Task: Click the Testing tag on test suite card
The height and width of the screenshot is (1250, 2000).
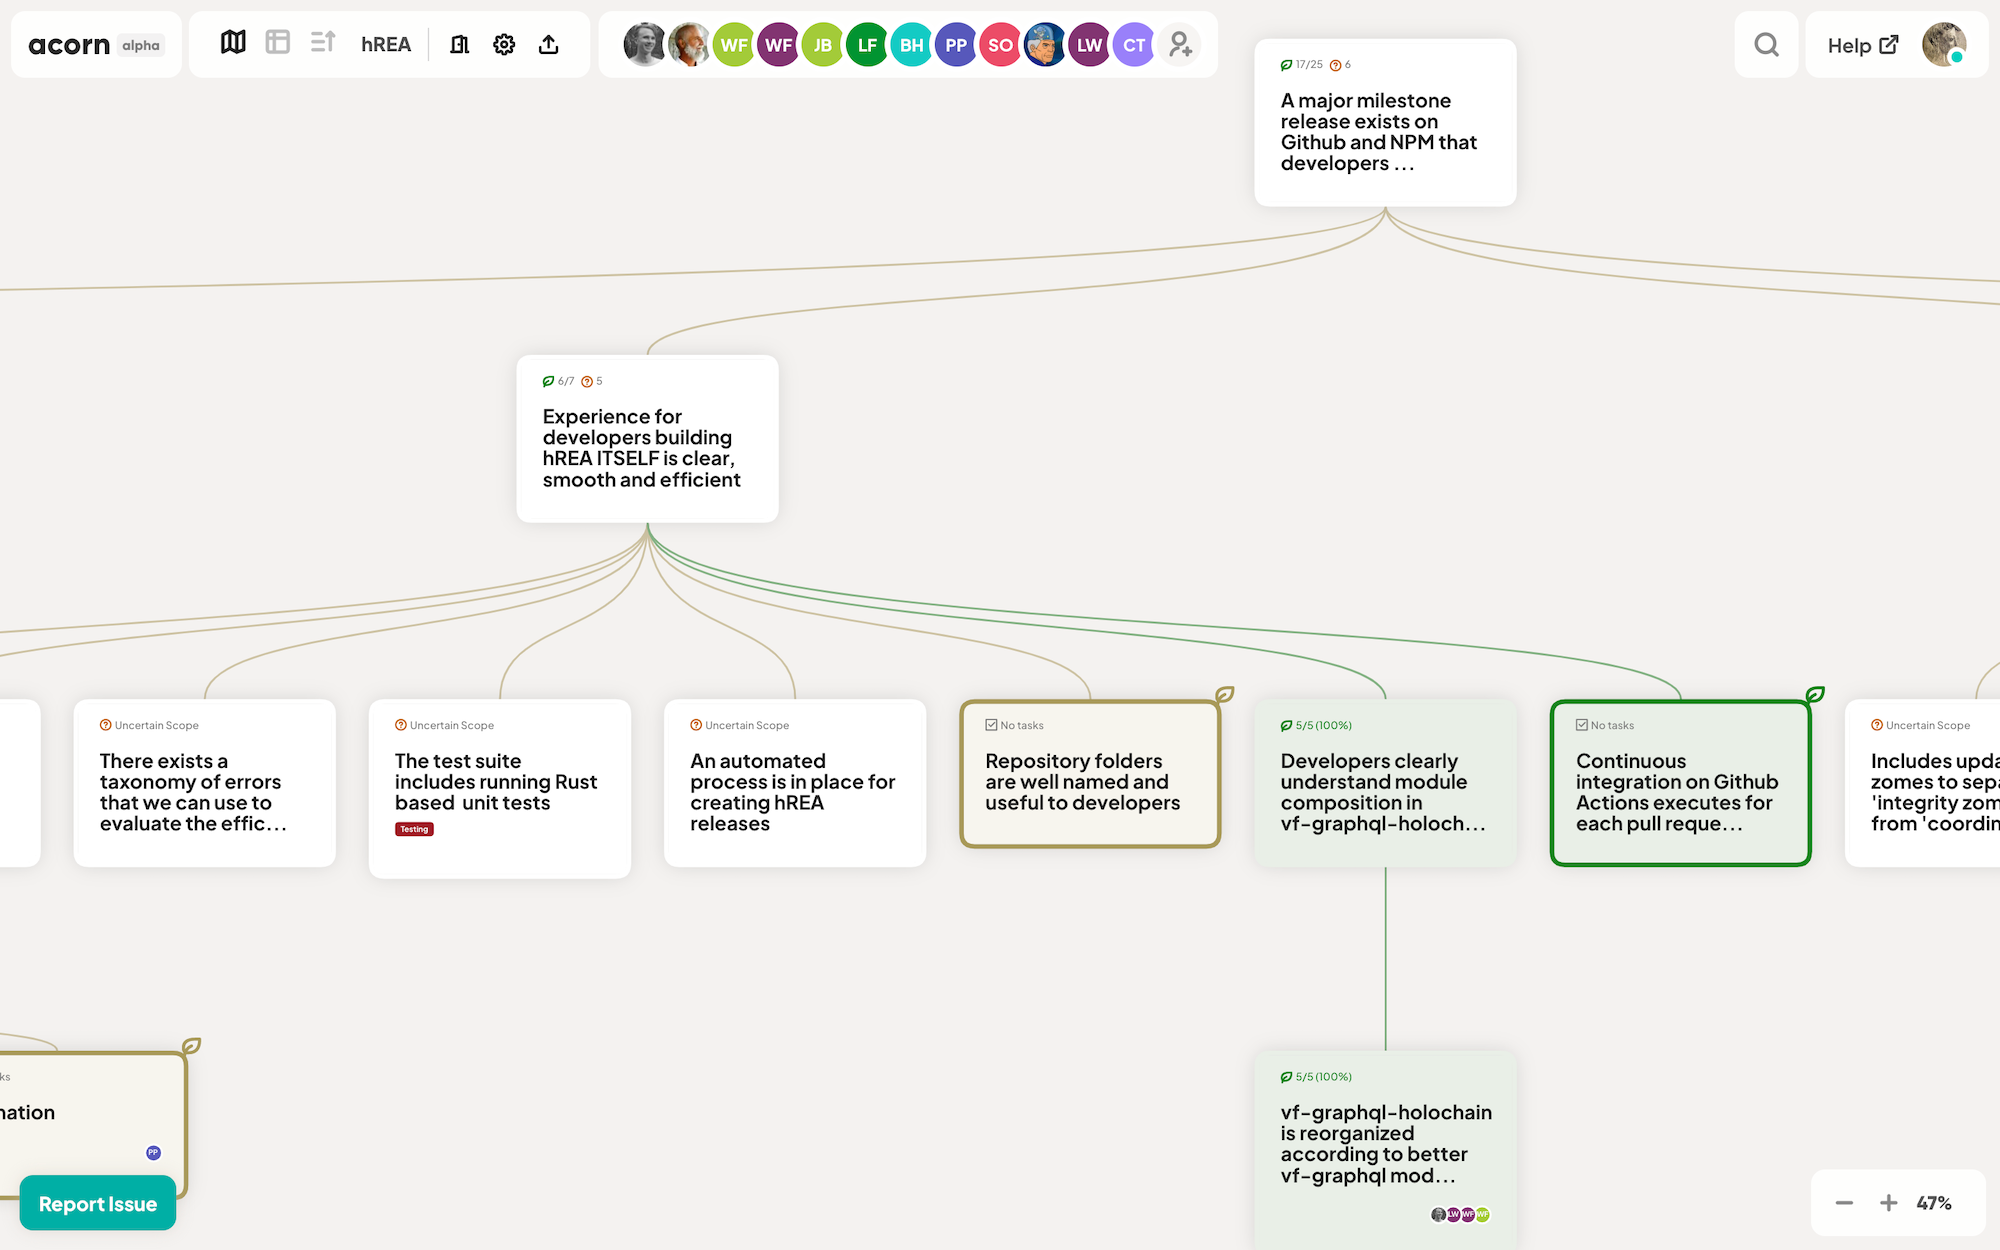Action: [414, 829]
